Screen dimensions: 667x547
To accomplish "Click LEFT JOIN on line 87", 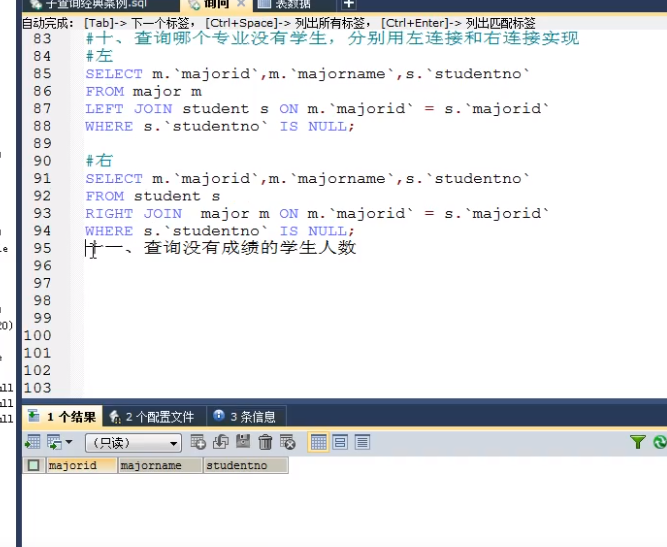I will (129, 108).
